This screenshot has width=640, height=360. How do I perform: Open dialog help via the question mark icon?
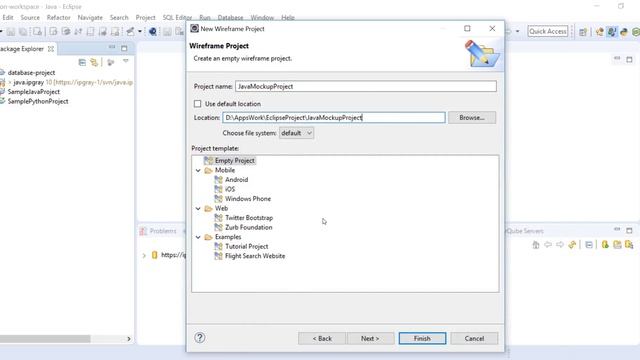click(200, 338)
